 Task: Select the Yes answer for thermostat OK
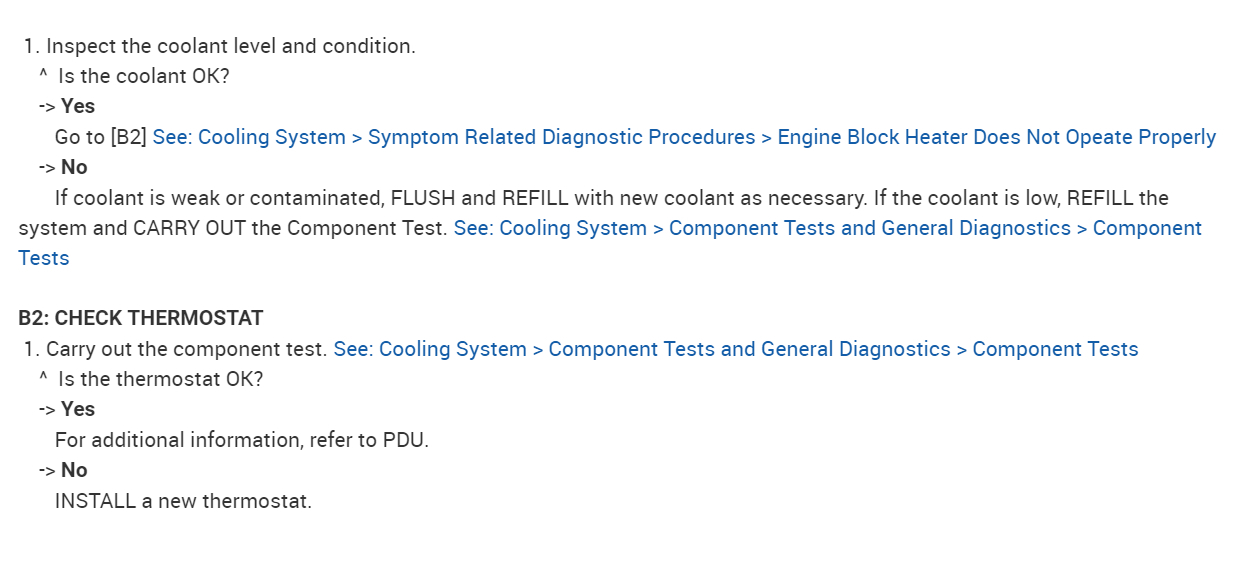78,409
